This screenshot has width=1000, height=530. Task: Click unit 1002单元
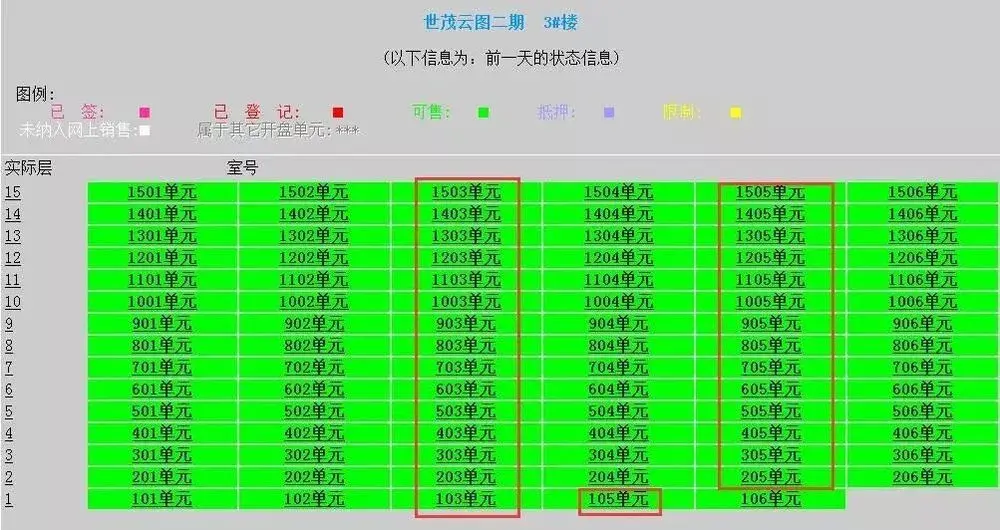(x=314, y=302)
